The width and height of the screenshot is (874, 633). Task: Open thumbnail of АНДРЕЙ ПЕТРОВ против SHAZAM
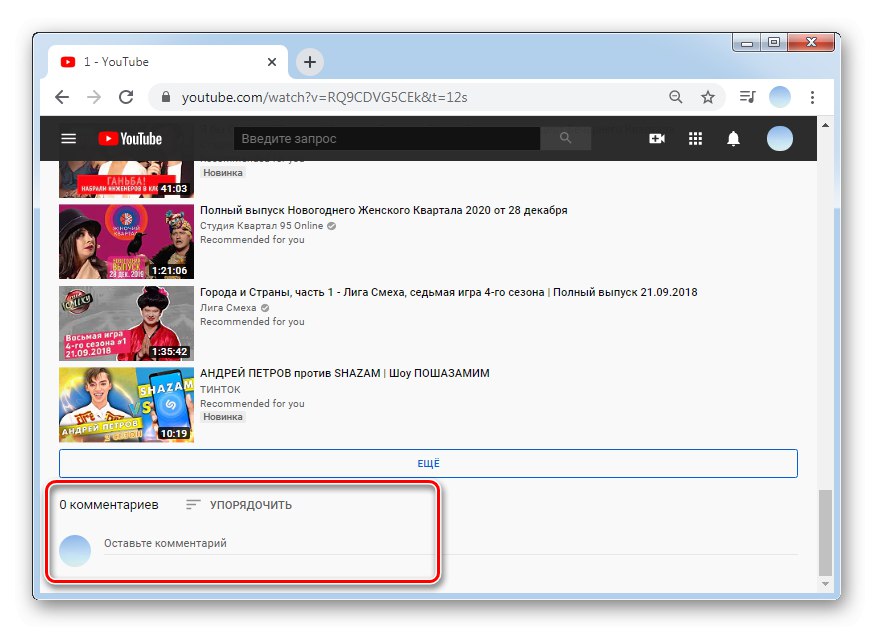click(127, 405)
